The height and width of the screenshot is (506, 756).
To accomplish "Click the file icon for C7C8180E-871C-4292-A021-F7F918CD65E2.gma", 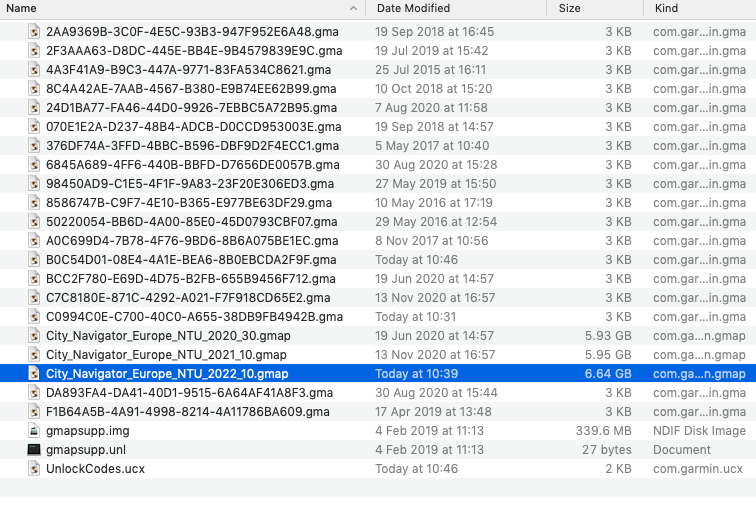I will click(34, 298).
